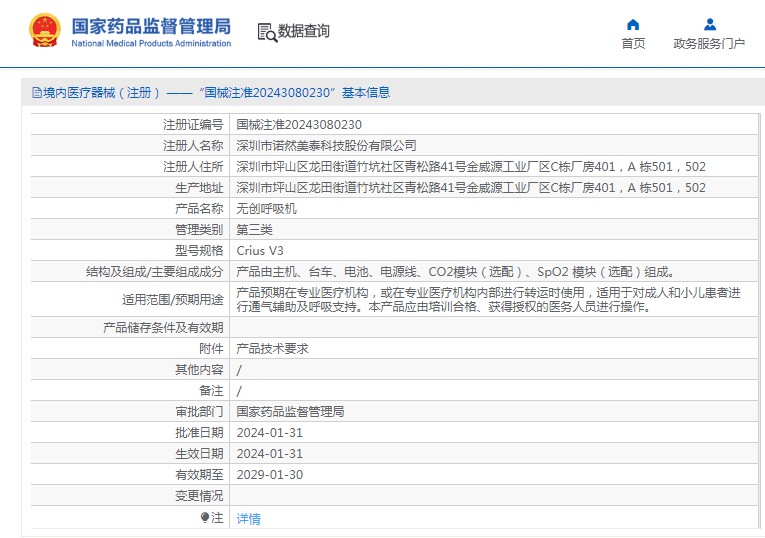This screenshot has width=765, height=538.
Task: Click the 详情 link
Action: coord(248,519)
